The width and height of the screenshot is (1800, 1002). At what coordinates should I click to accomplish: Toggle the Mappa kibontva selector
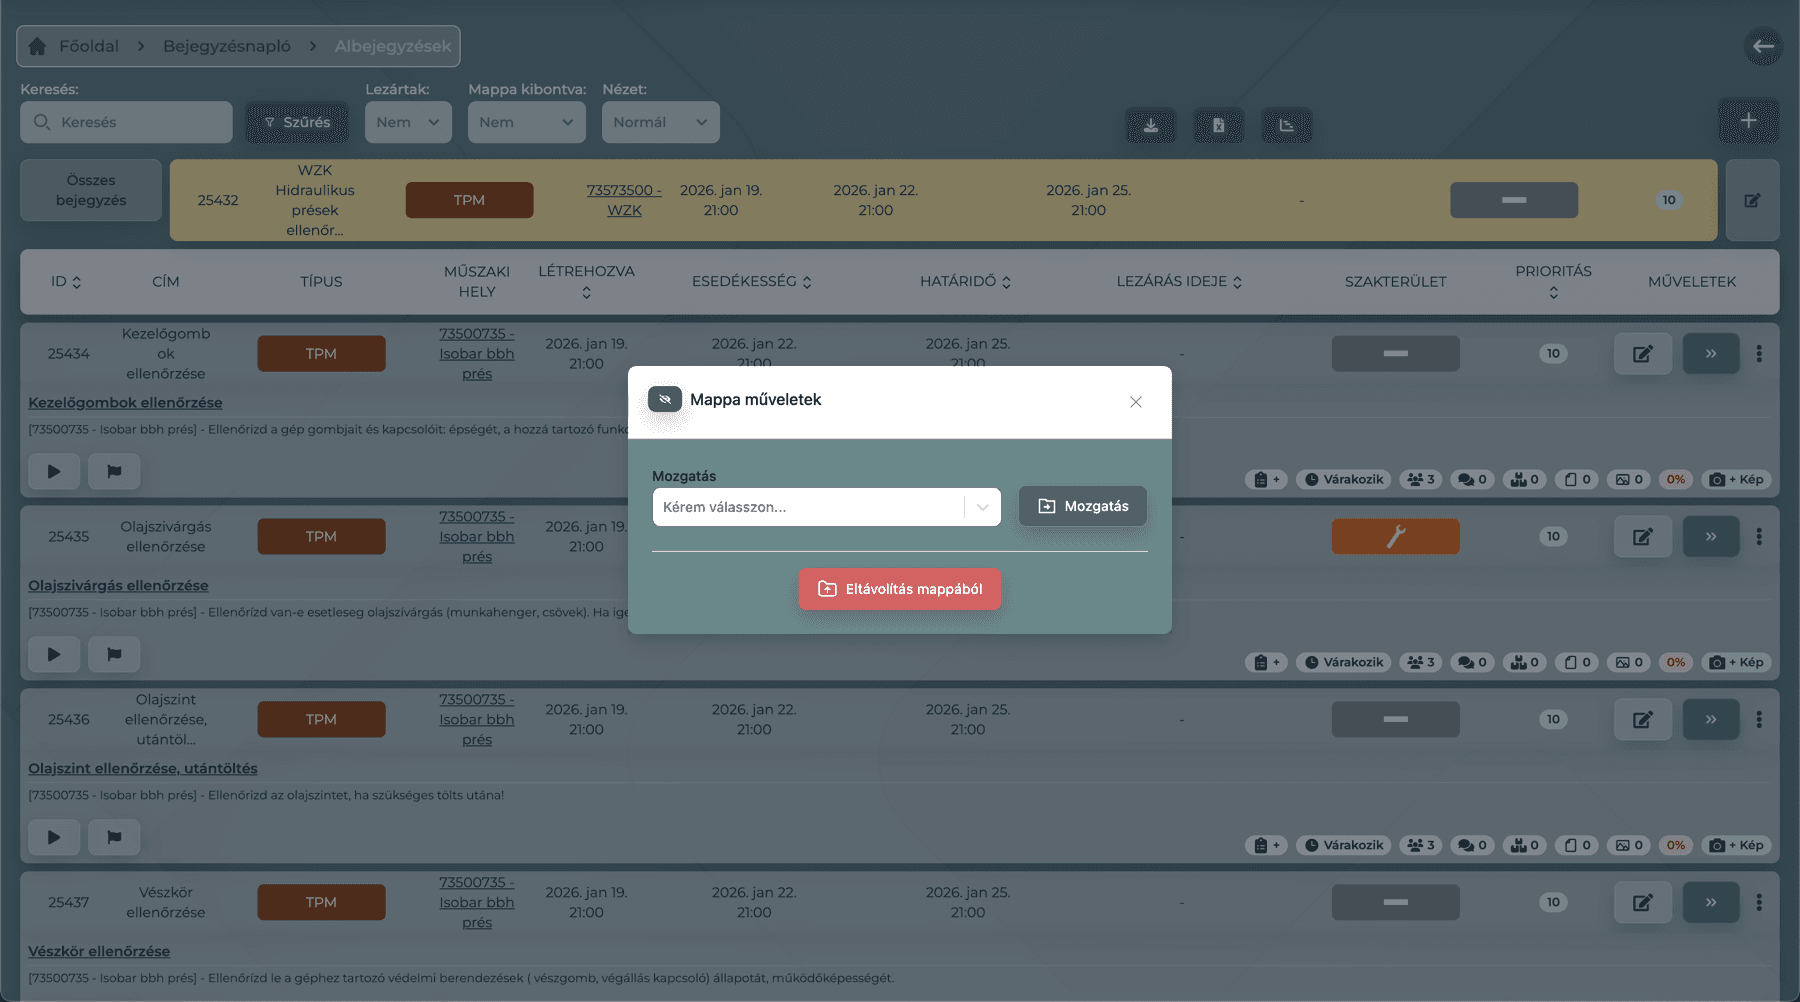526,122
